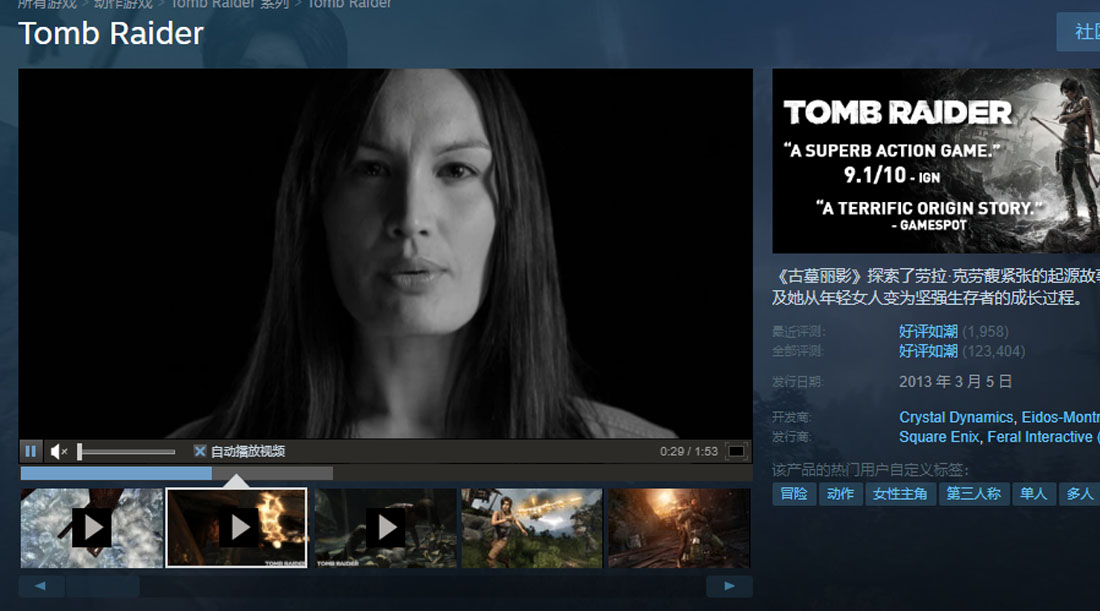Click the 该产品的热门用户自定义标签 heading
The width and height of the screenshot is (1100, 611).
coord(871,469)
